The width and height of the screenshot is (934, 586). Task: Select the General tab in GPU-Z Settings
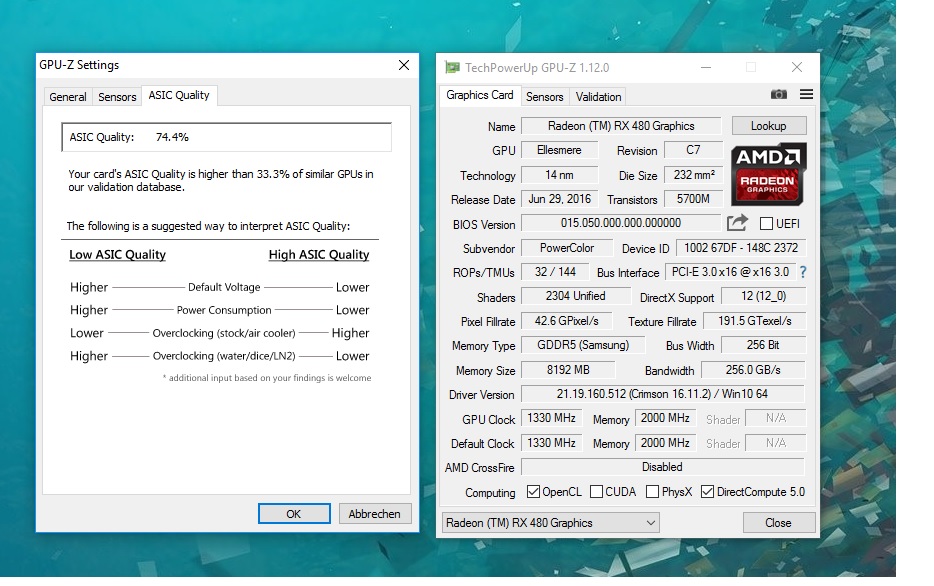[x=68, y=97]
